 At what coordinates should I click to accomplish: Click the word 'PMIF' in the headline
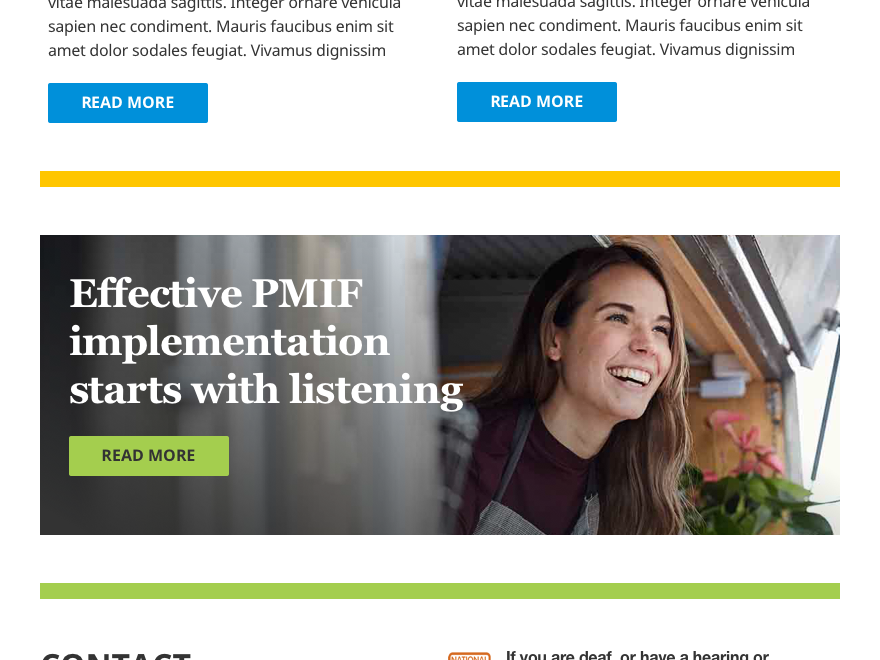[307, 293]
